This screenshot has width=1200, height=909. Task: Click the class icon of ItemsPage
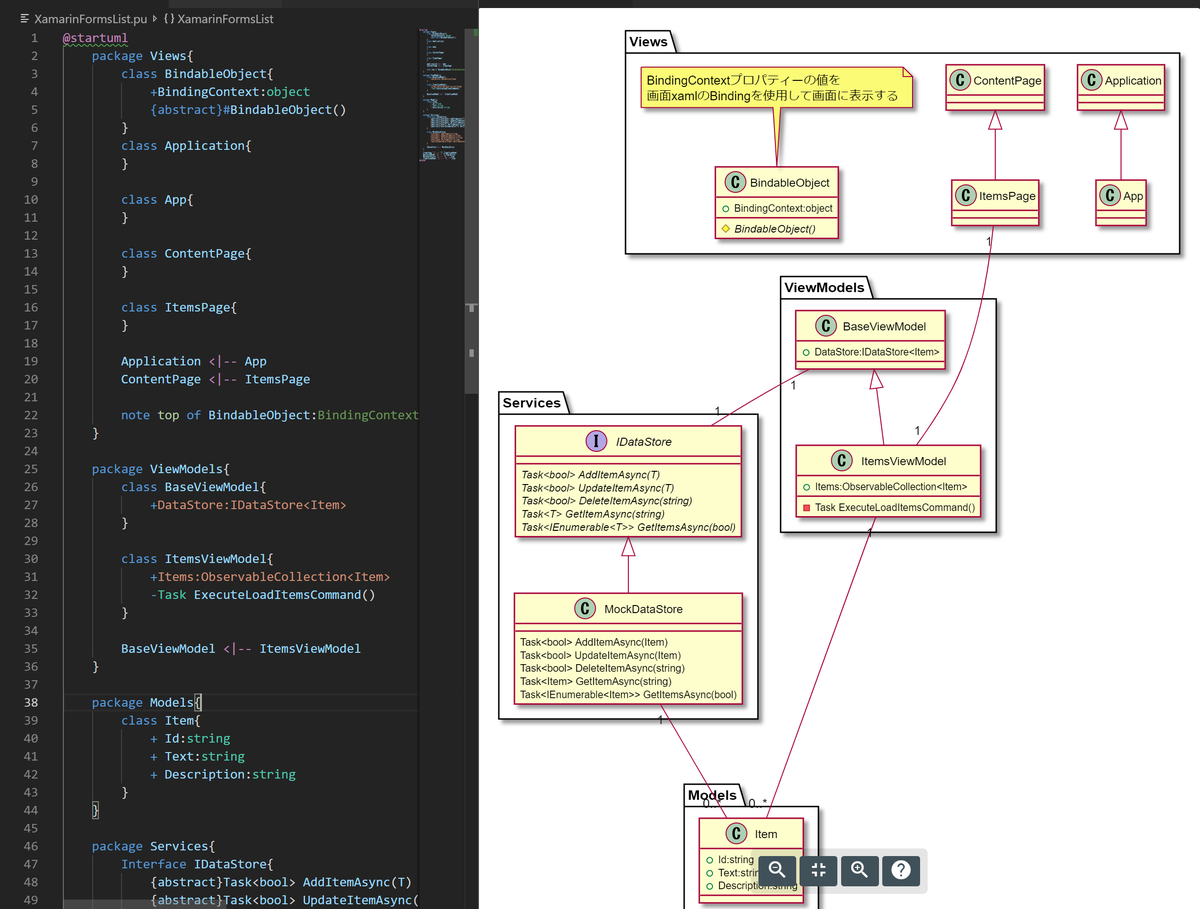click(x=965, y=196)
